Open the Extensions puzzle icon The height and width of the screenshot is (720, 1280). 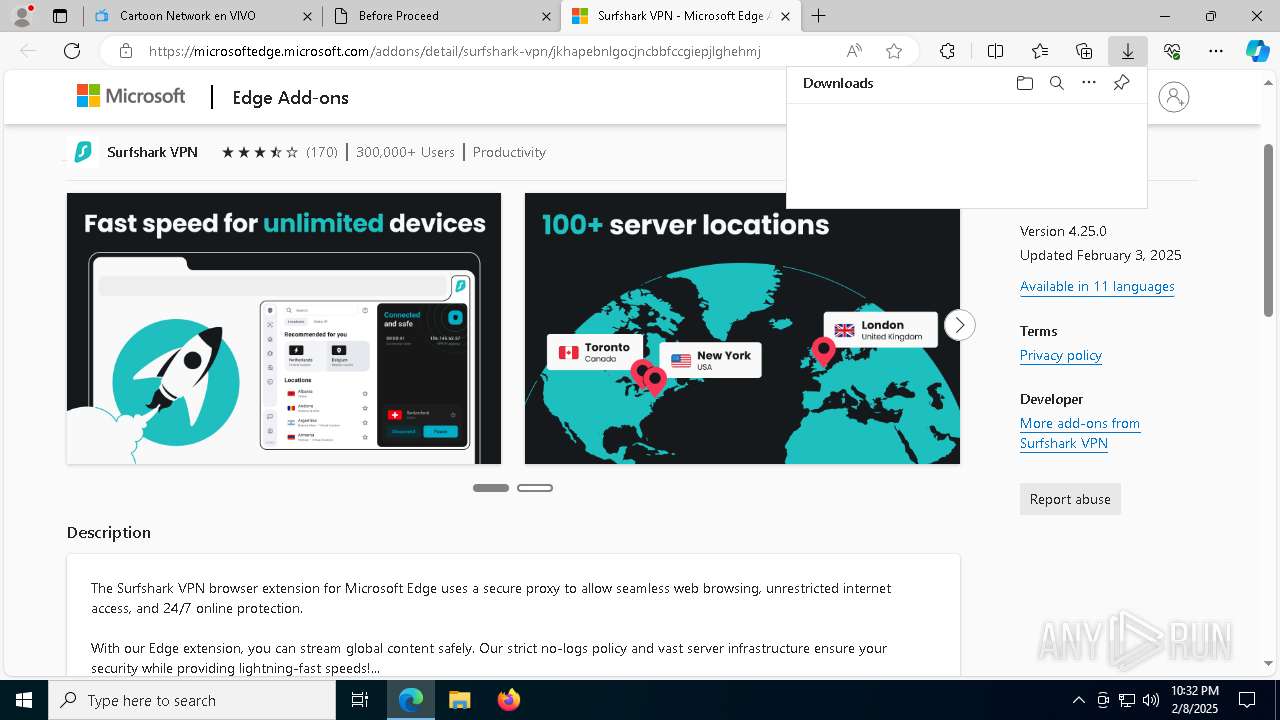[947, 51]
